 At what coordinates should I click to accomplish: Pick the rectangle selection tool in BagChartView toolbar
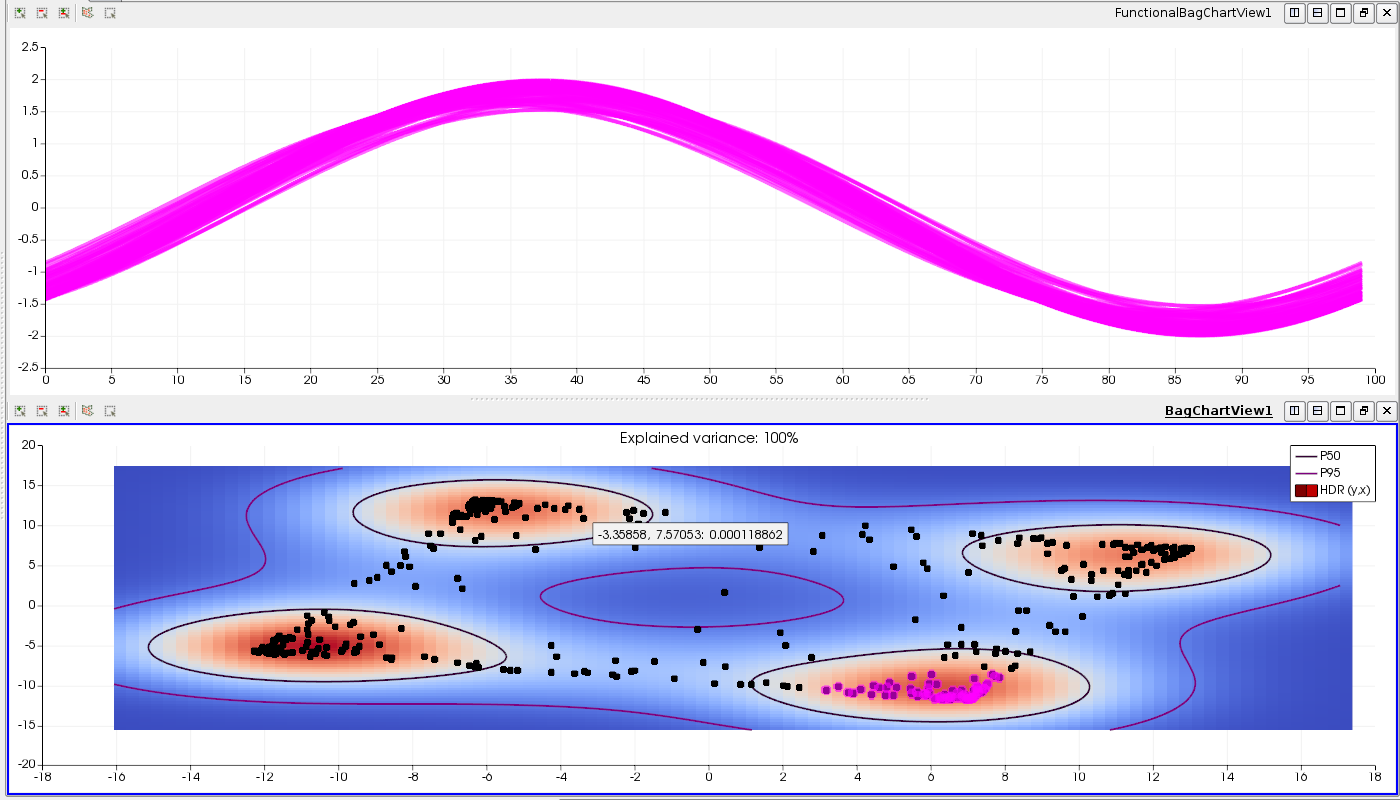pyautogui.click(x=108, y=410)
